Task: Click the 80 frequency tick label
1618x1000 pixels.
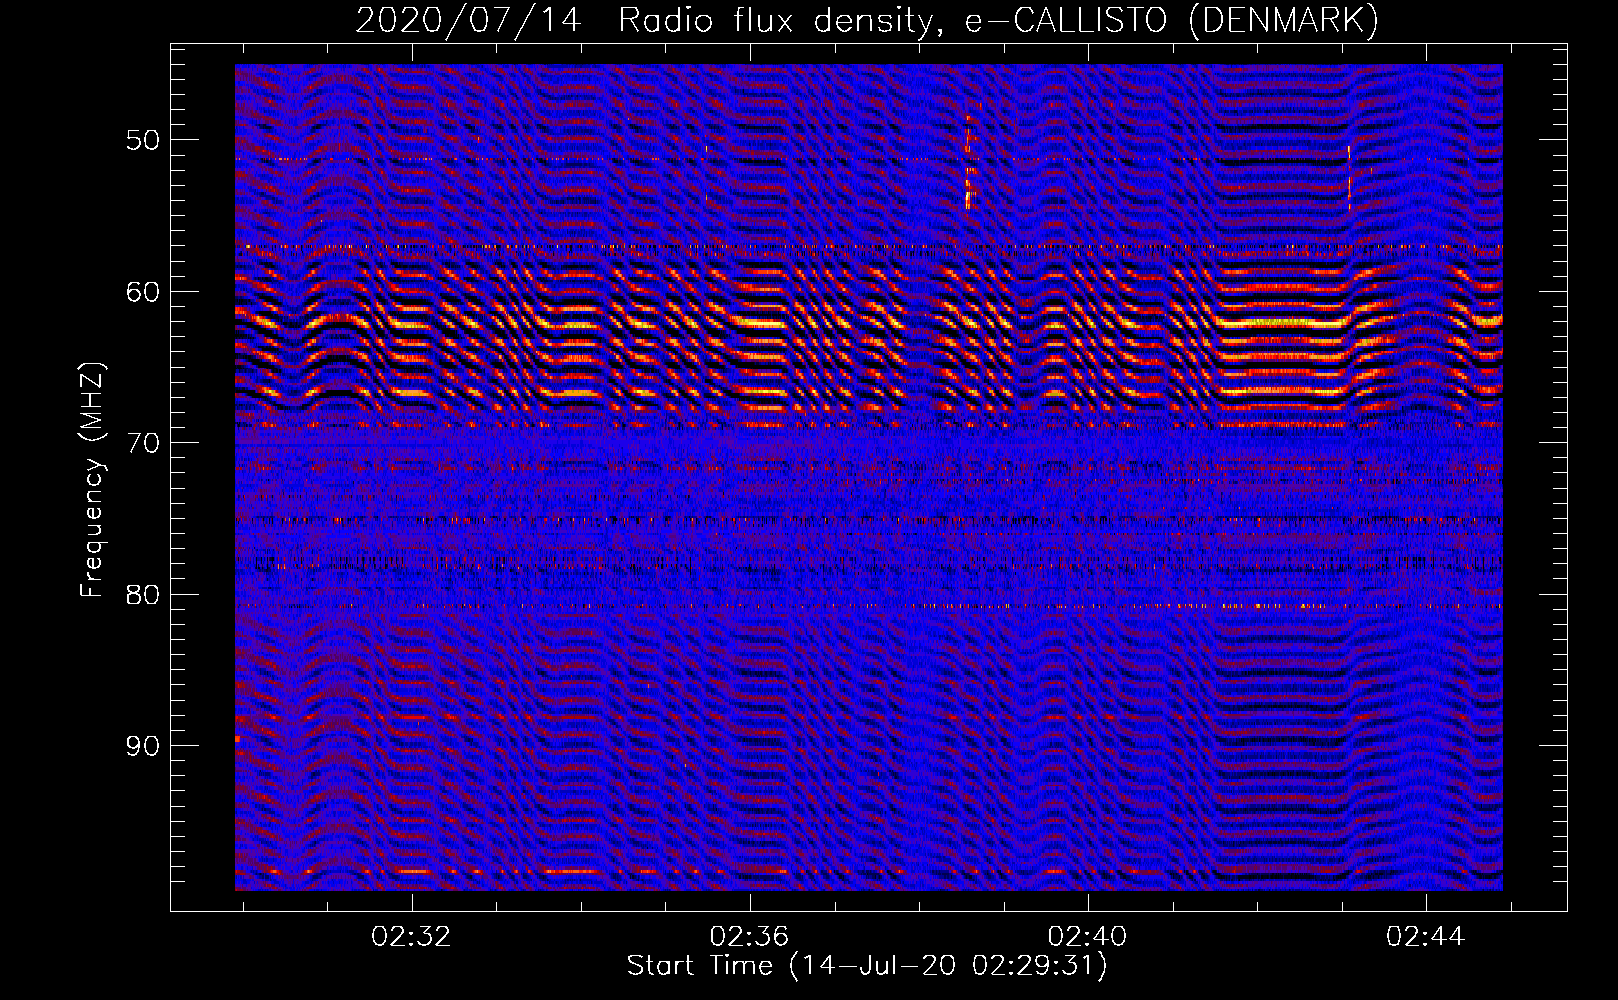Action: coord(142,595)
